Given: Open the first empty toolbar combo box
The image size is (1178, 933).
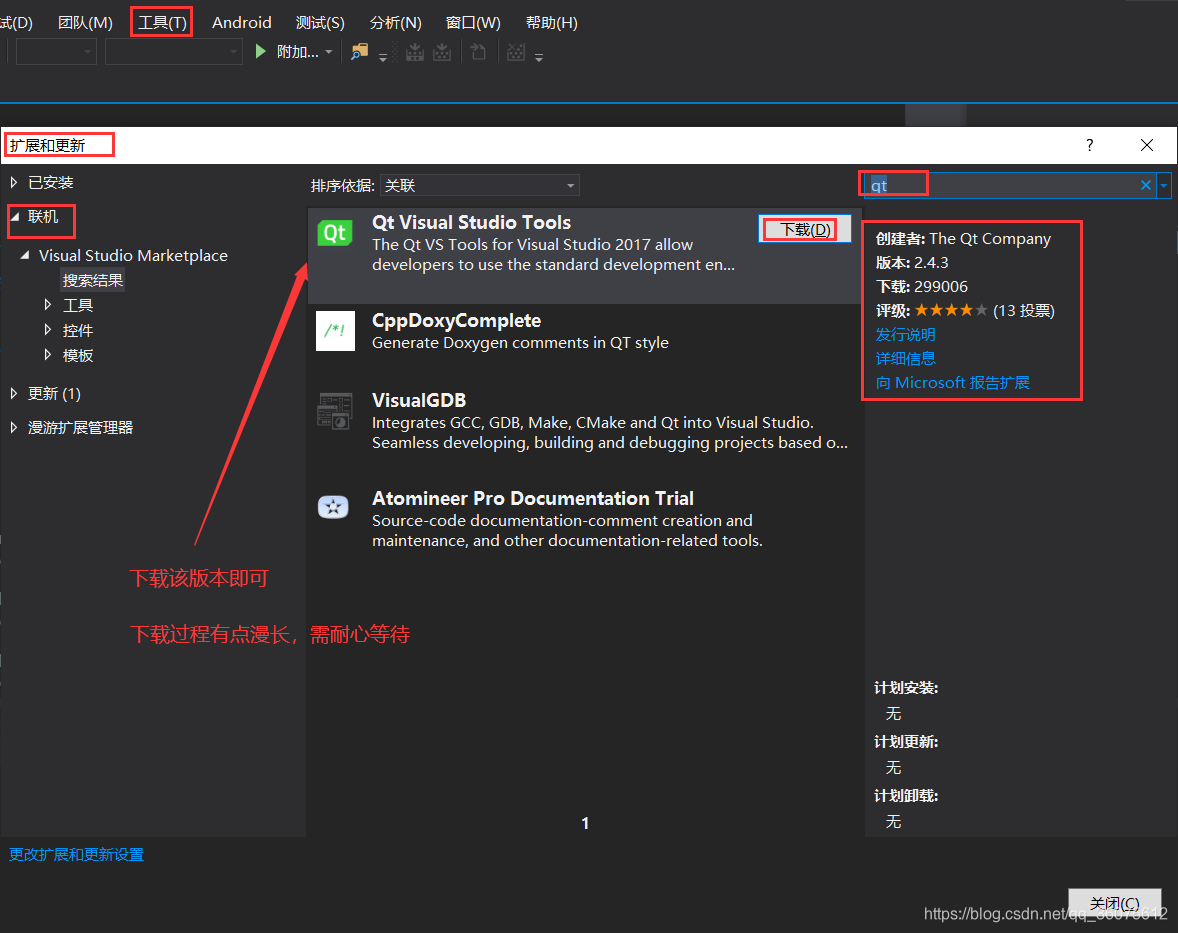Looking at the screenshot, I should coord(56,52).
